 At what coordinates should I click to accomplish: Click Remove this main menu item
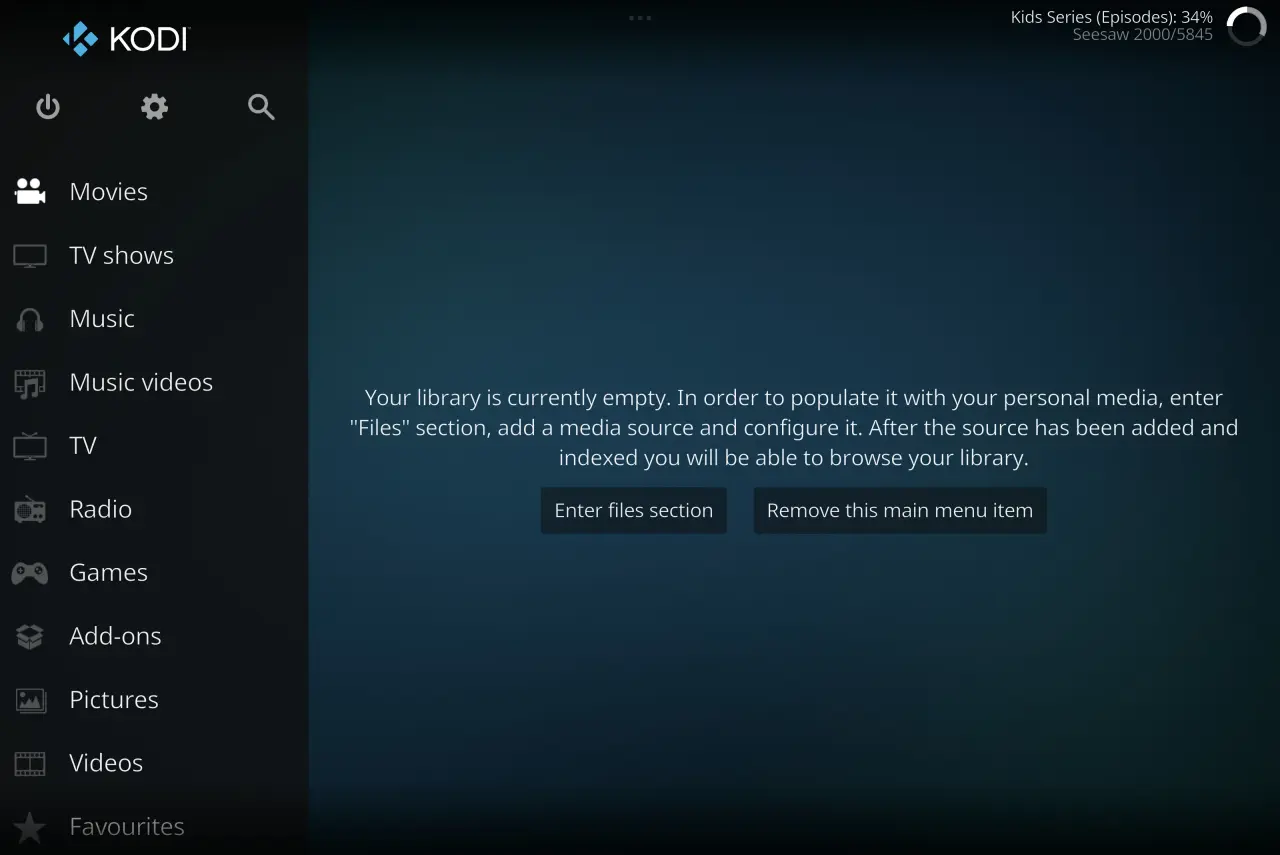click(900, 510)
